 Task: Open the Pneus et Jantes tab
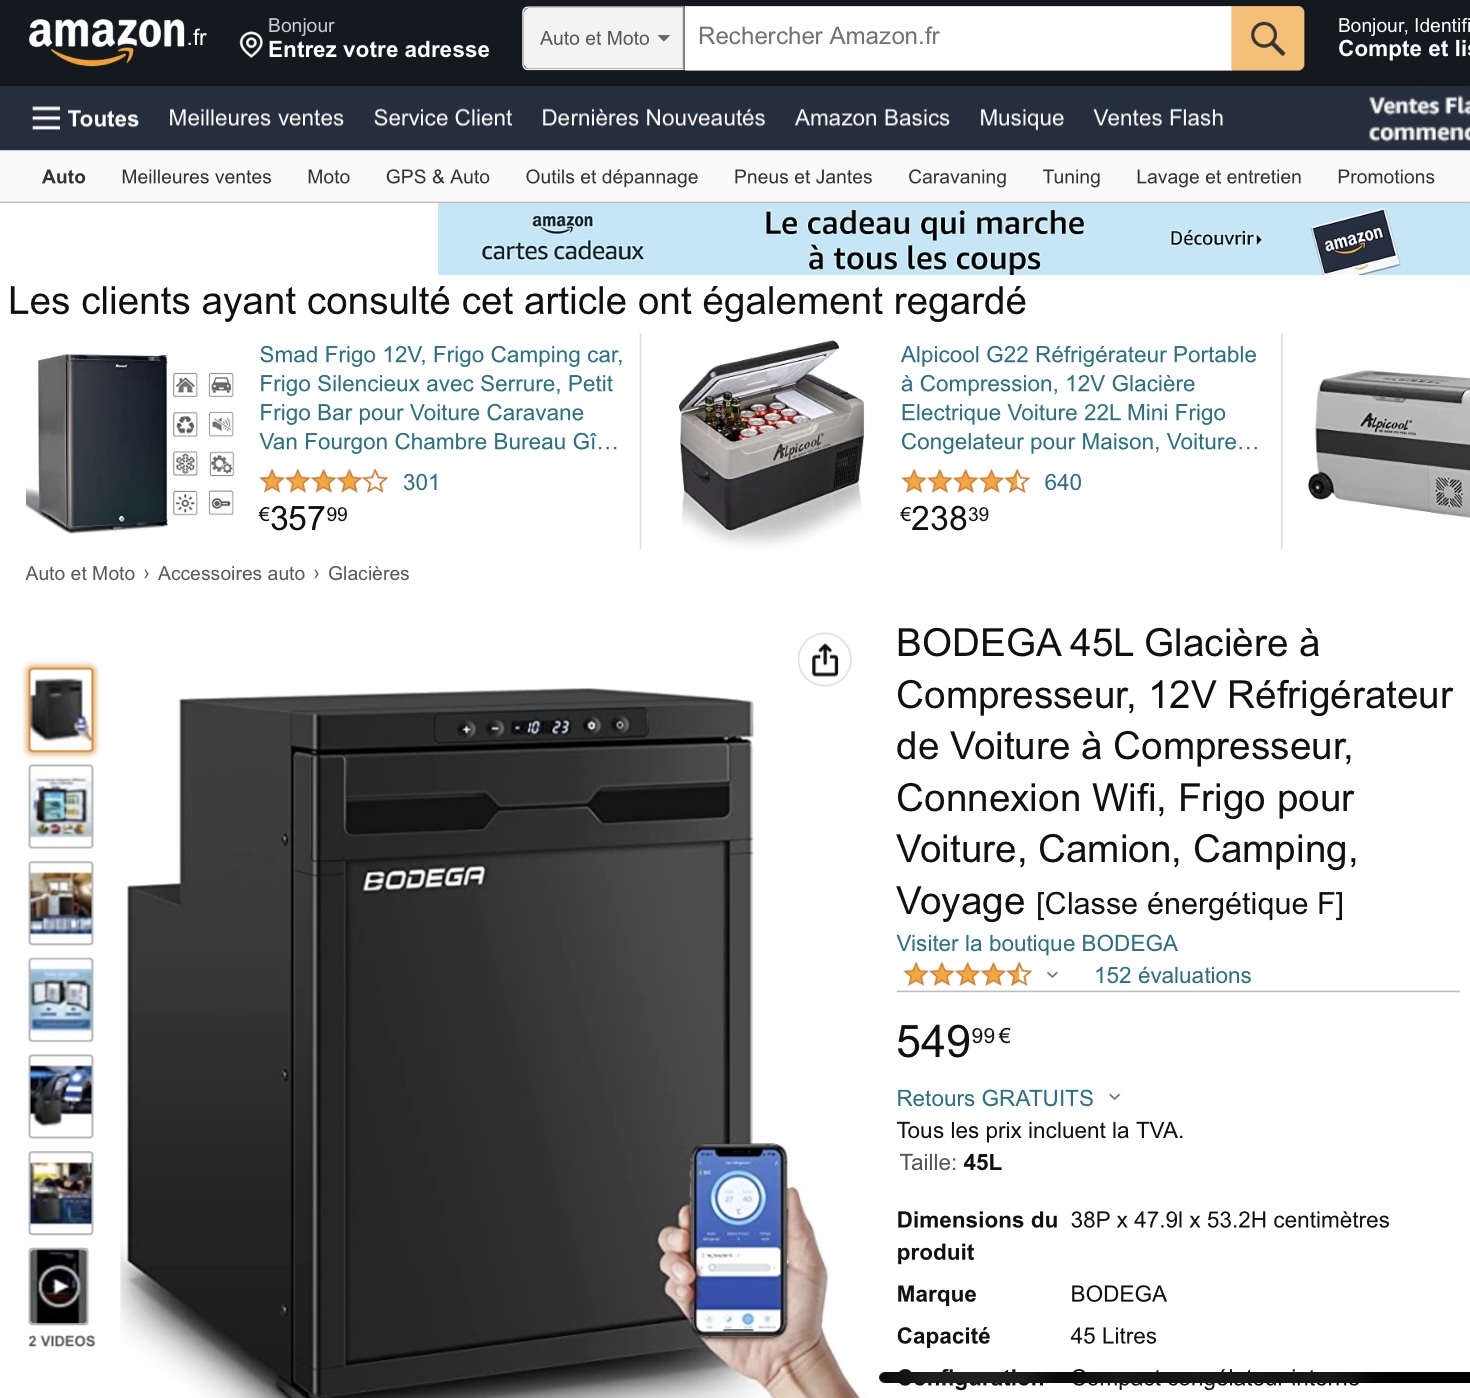point(803,177)
